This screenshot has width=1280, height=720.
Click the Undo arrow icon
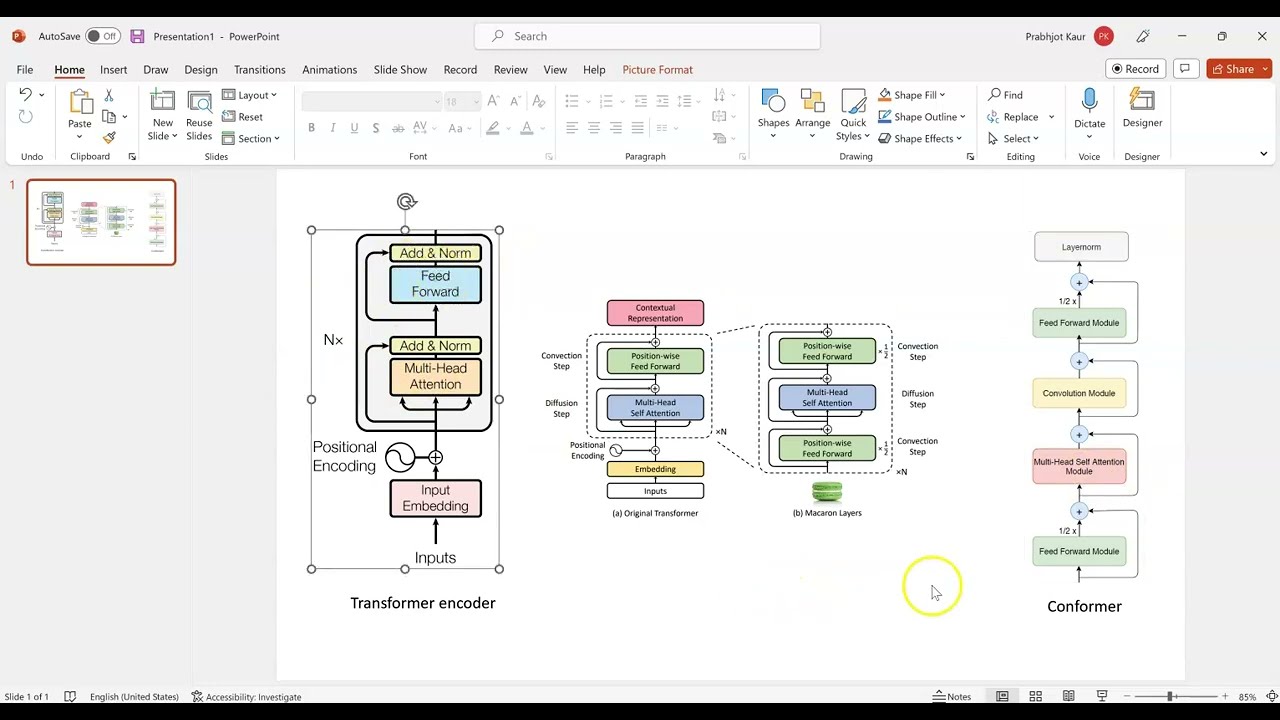[25, 95]
